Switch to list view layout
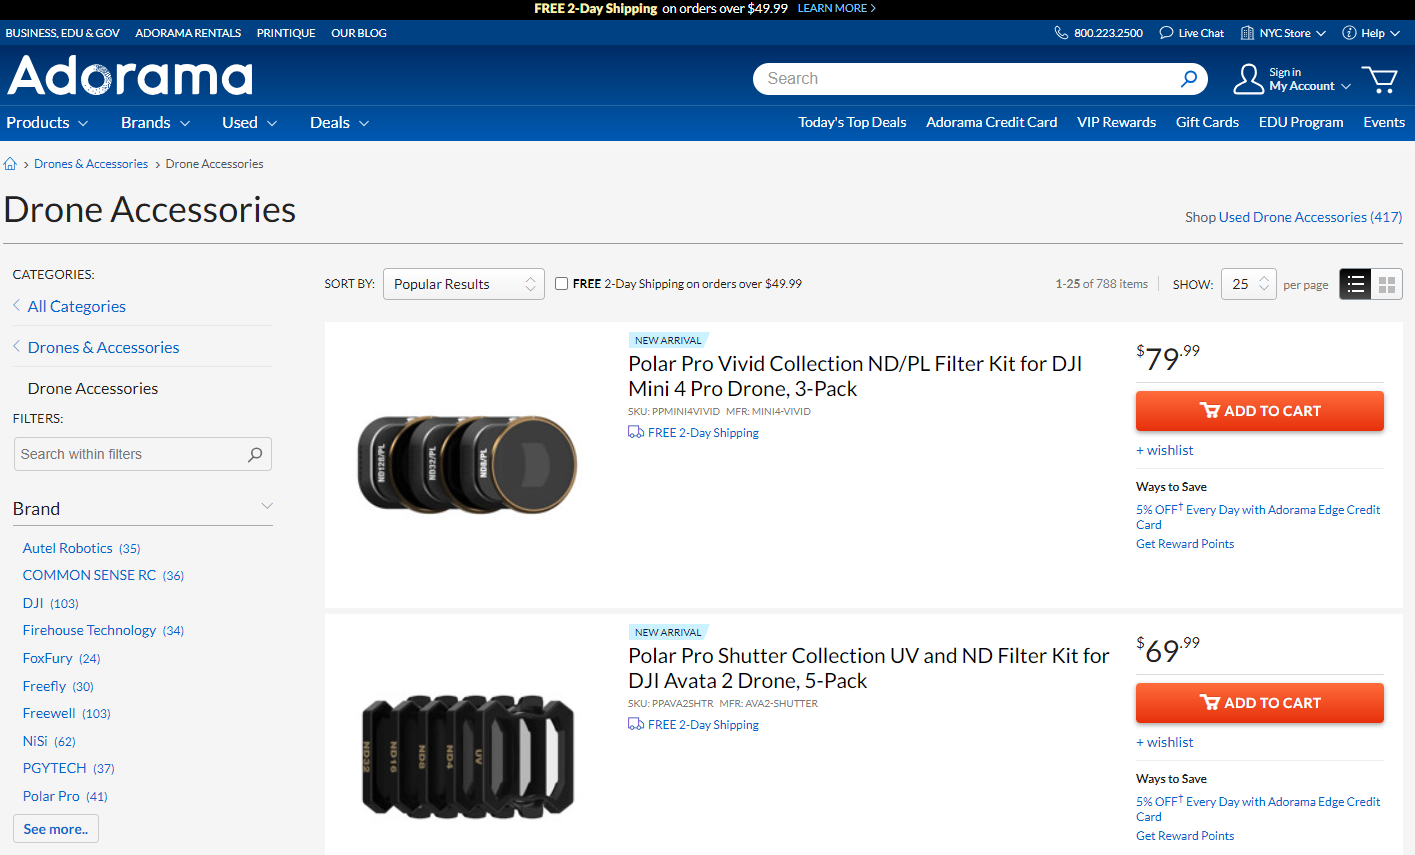 coord(1355,284)
